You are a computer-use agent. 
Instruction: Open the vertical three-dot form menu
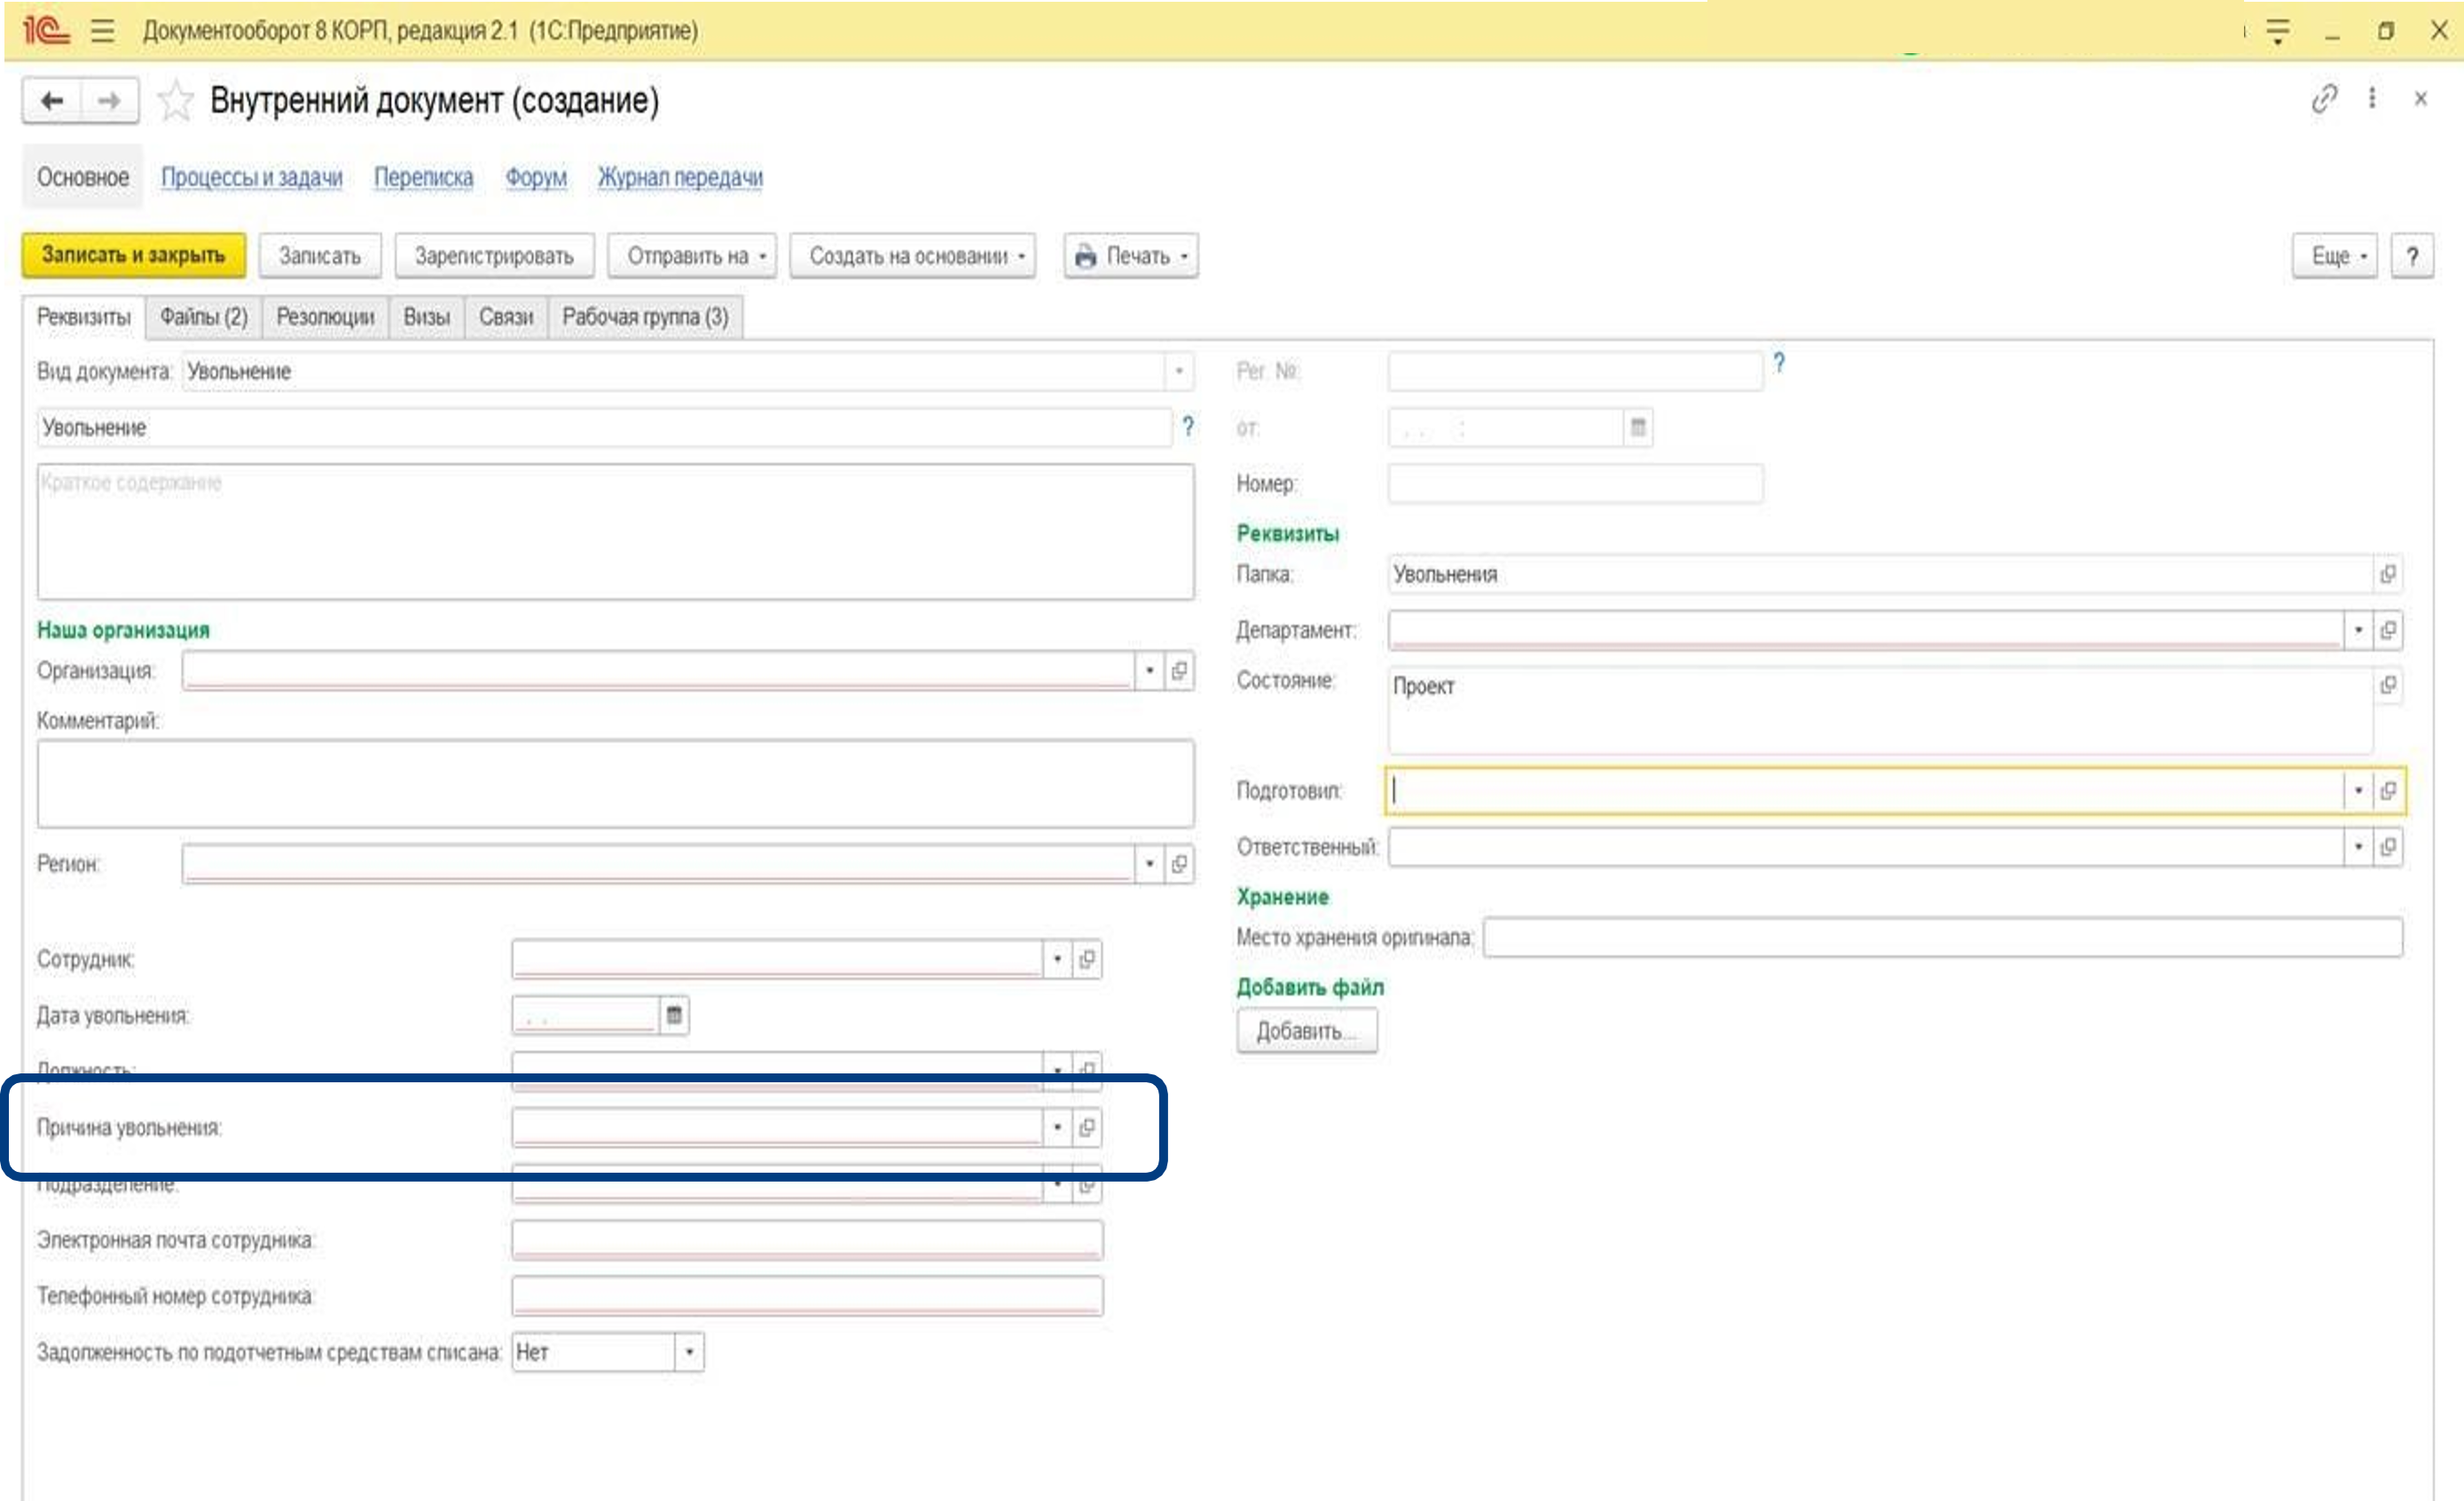(x=2372, y=98)
